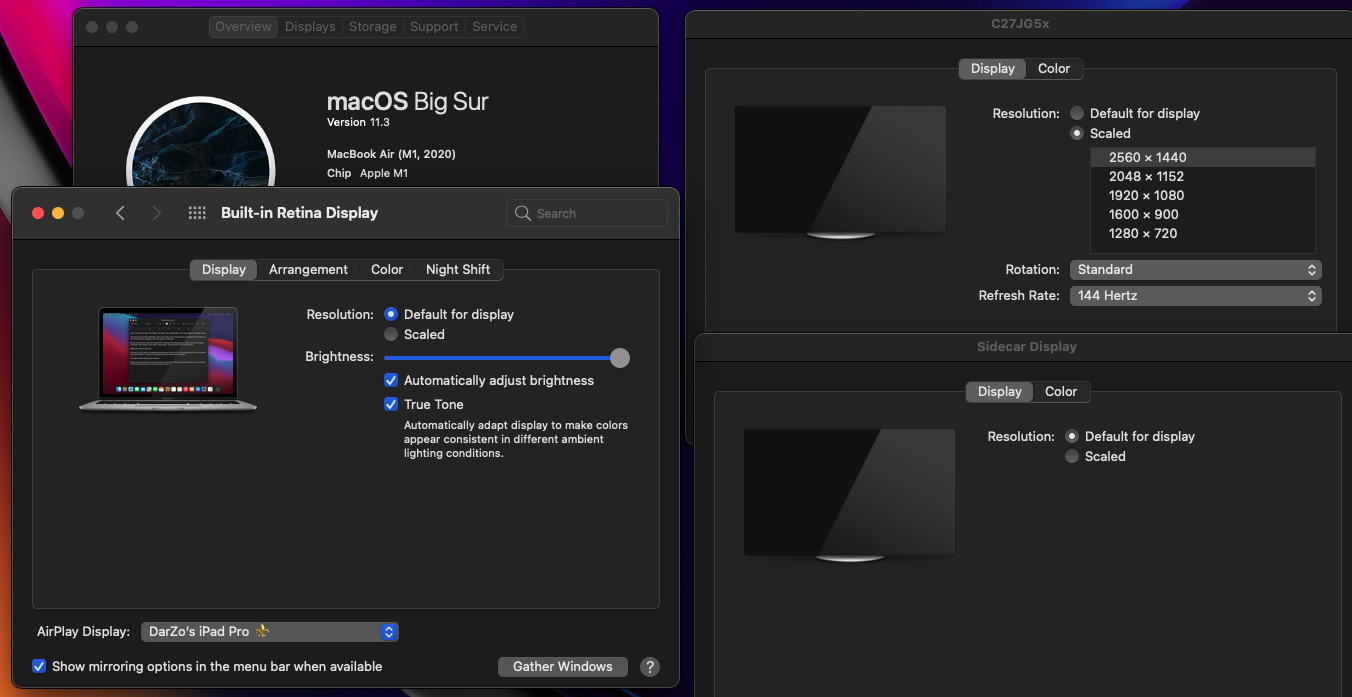This screenshot has width=1352, height=697.
Task: Toggle Automatically adjust brightness checkbox
Action: click(x=391, y=380)
